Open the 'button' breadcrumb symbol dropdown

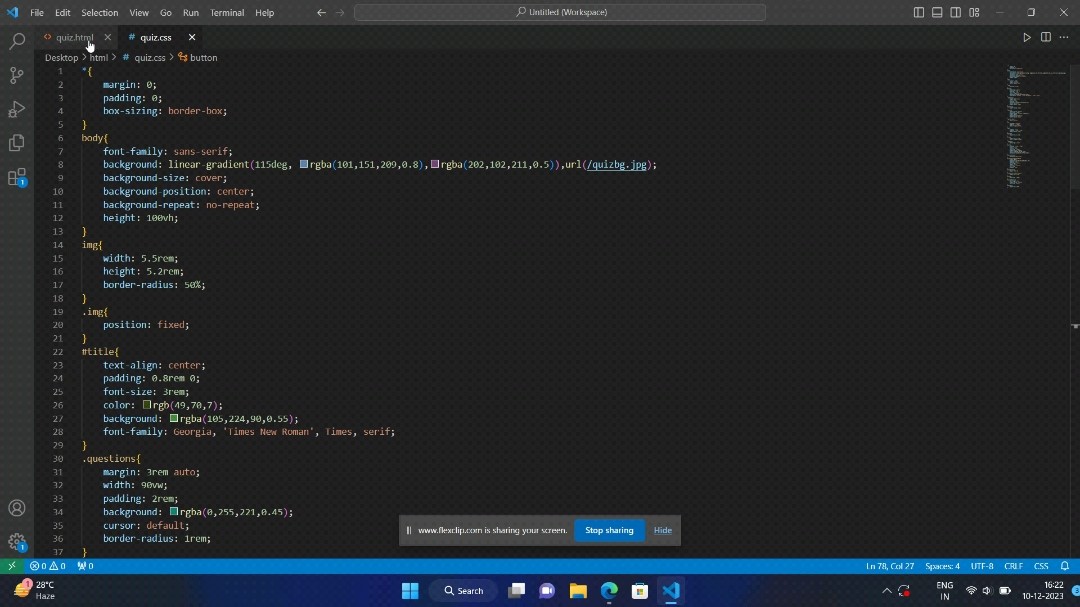click(203, 58)
